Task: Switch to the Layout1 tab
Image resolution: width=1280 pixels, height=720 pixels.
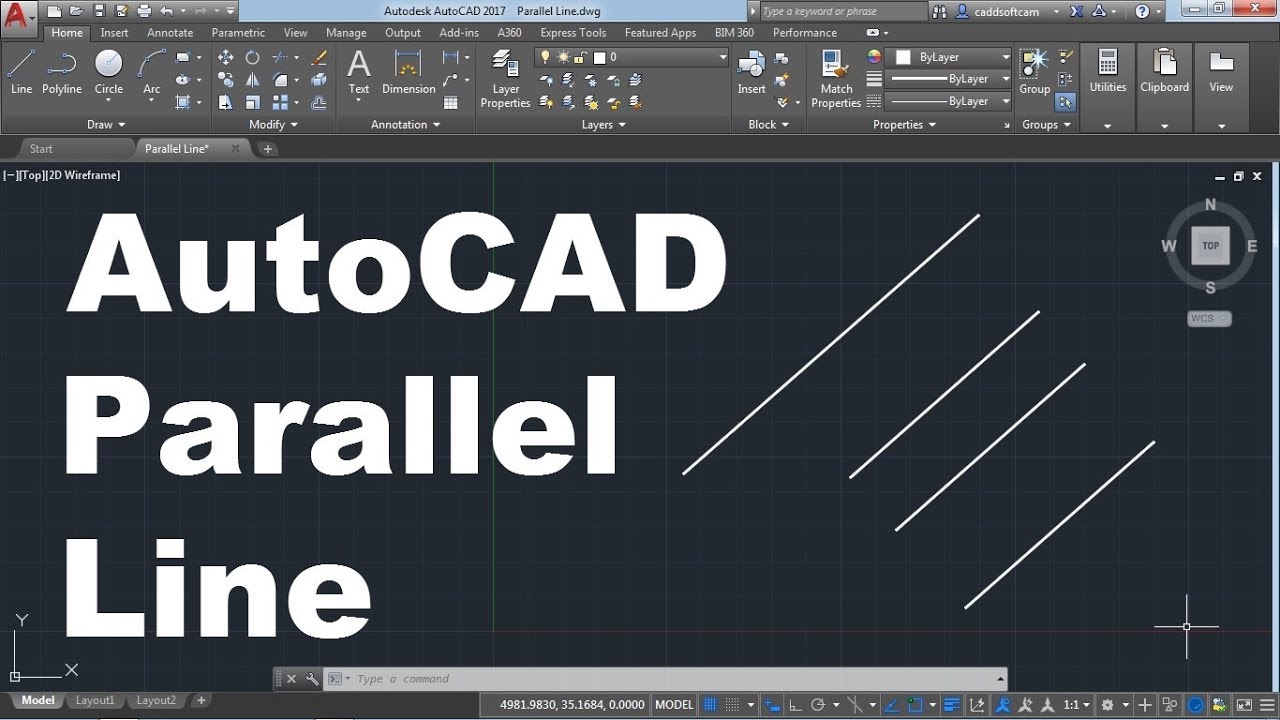Action: click(x=95, y=701)
